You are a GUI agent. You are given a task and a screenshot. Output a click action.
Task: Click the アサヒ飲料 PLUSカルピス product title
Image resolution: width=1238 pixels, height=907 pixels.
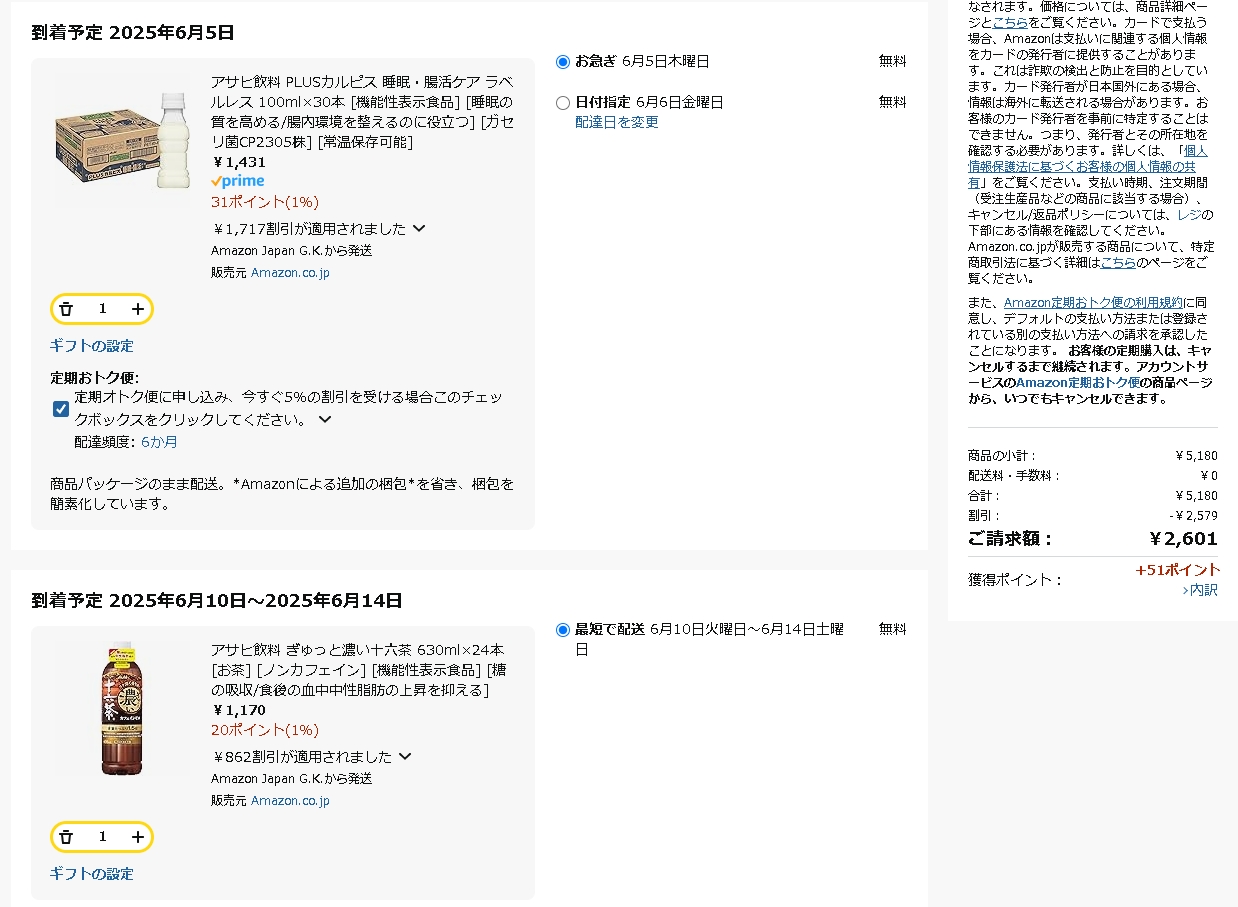point(363,111)
